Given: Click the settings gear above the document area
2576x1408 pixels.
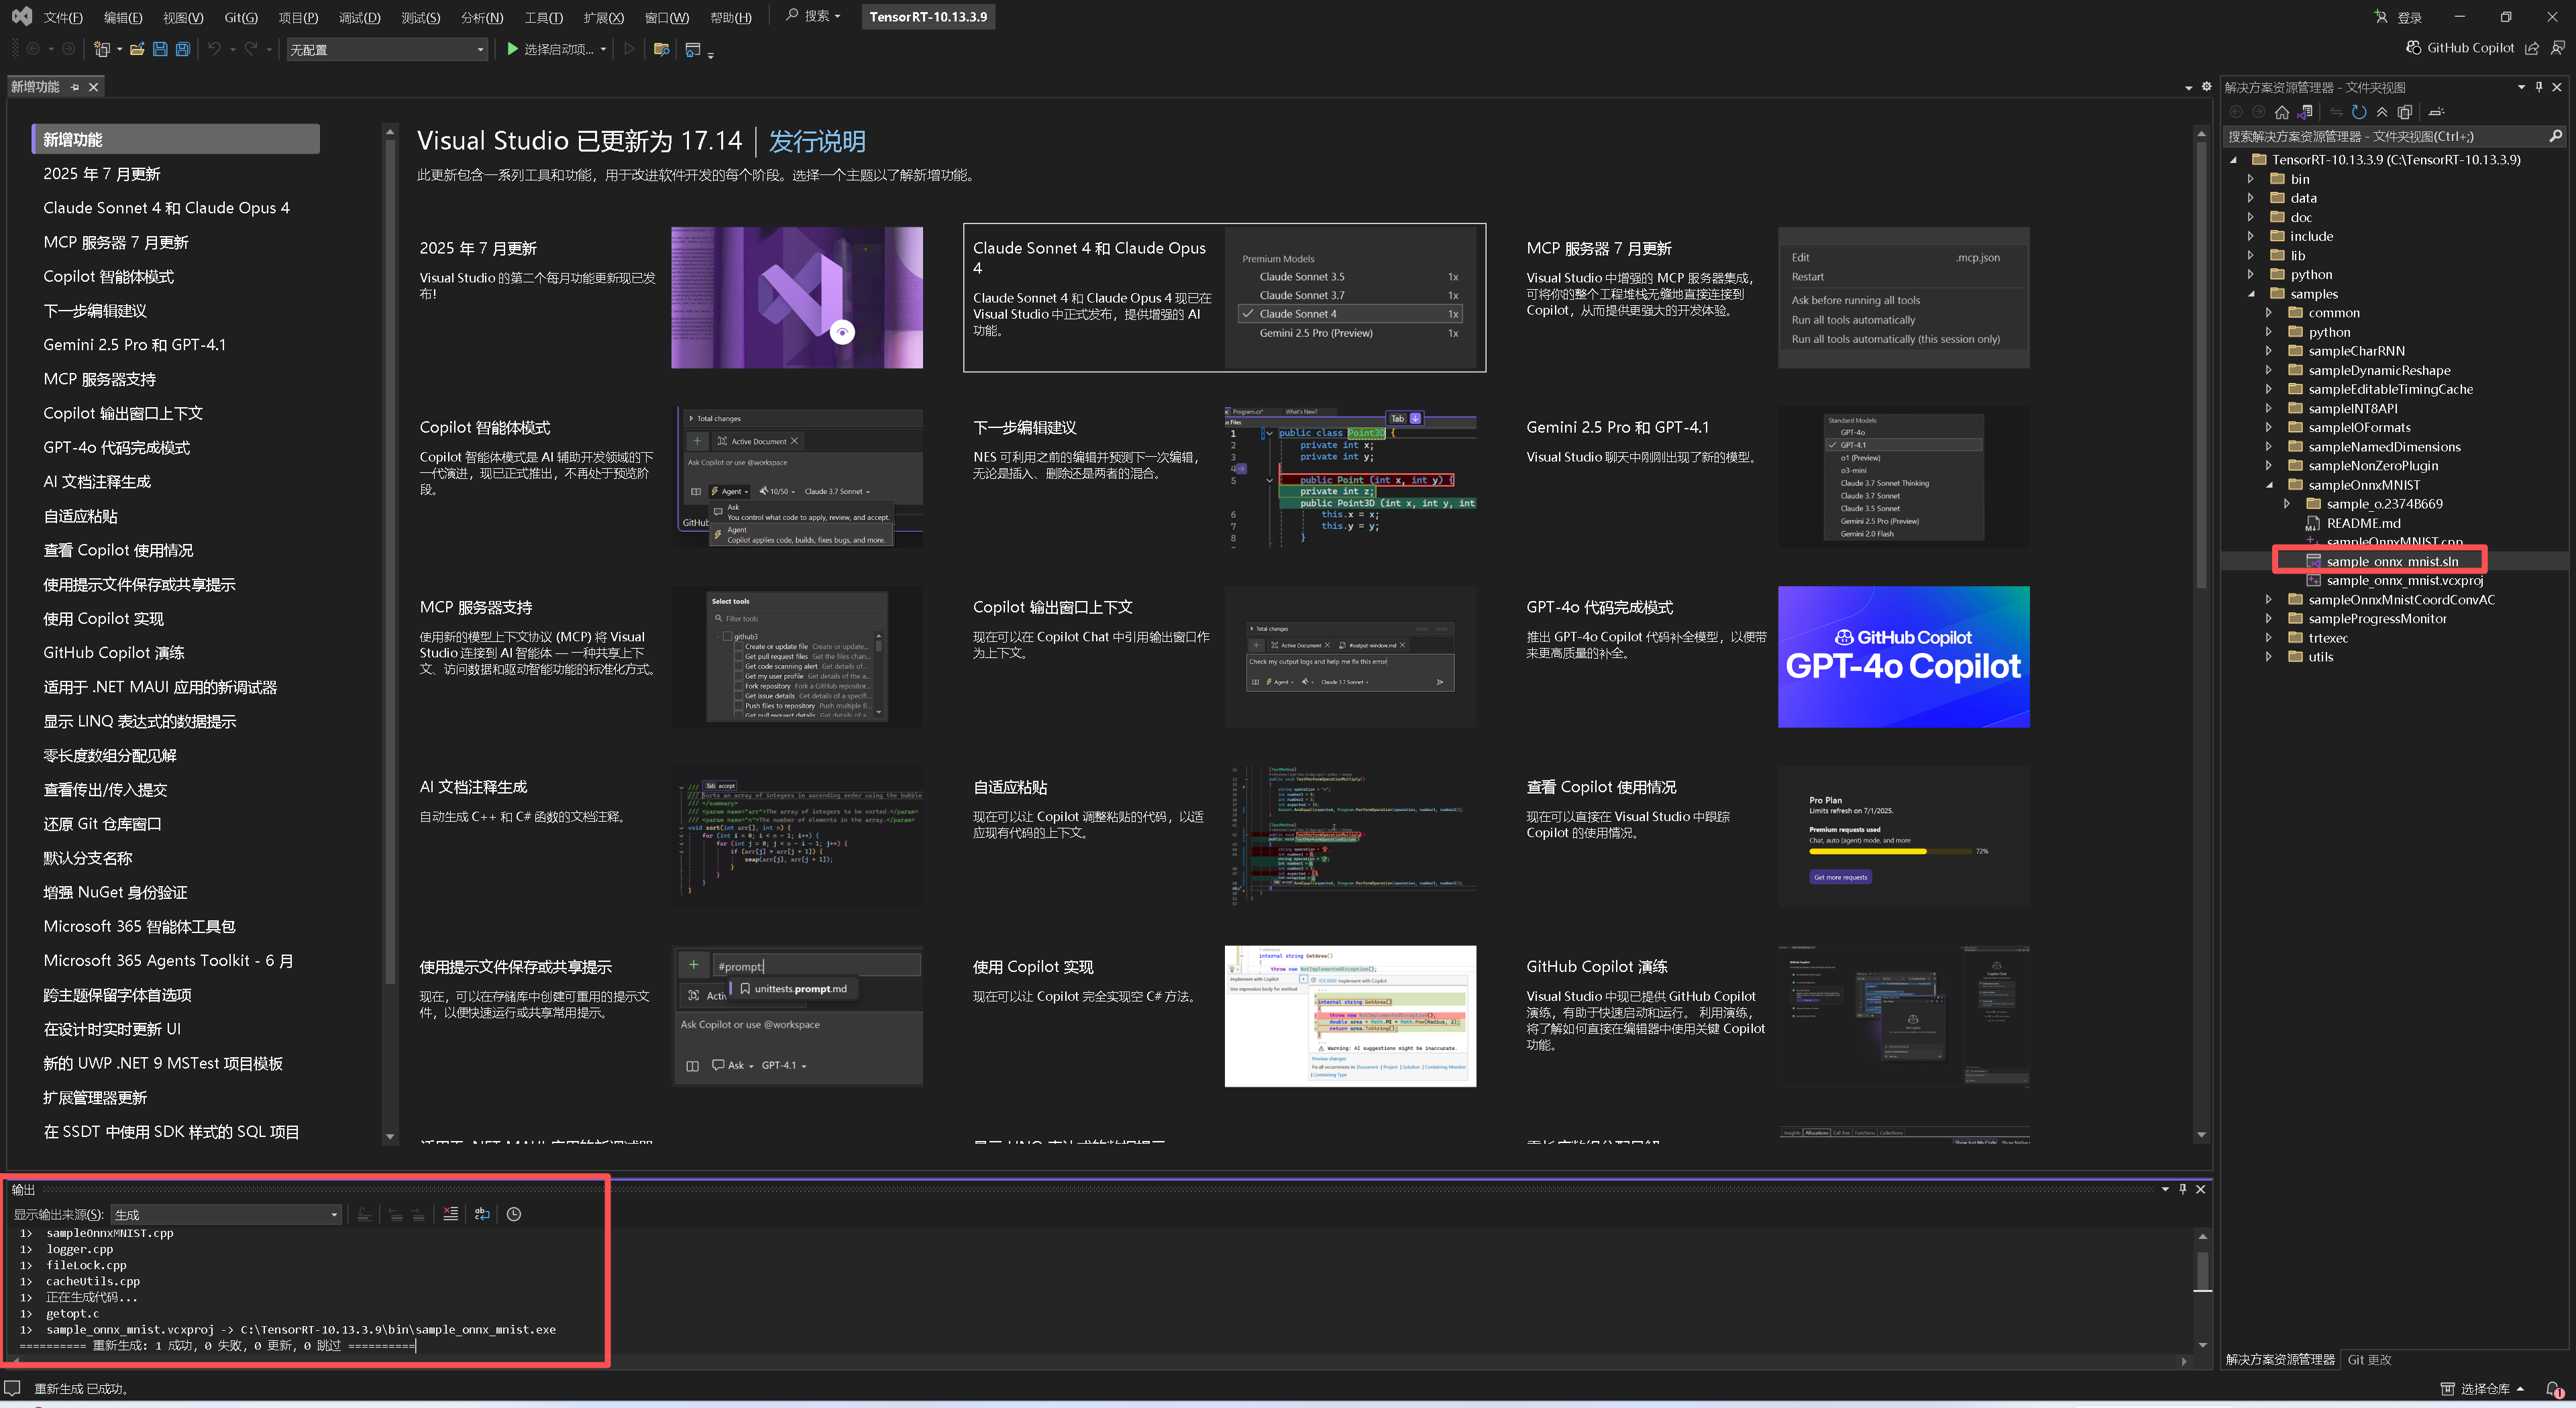Looking at the screenshot, I should [2207, 87].
